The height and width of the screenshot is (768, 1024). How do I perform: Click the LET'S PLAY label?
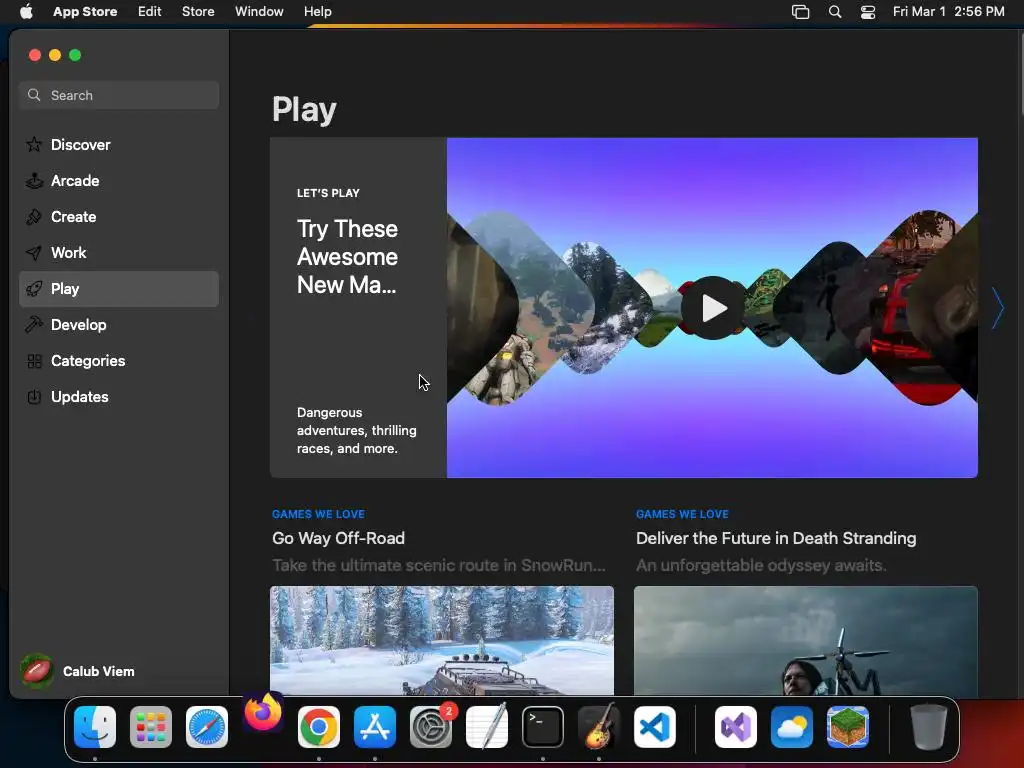tap(328, 193)
